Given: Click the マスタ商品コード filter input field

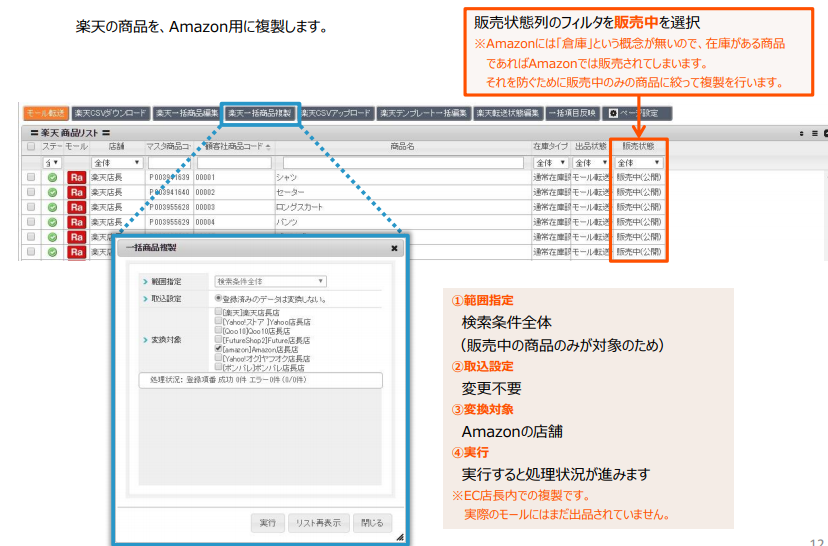Looking at the screenshot, I should click(x=169, y=163).
